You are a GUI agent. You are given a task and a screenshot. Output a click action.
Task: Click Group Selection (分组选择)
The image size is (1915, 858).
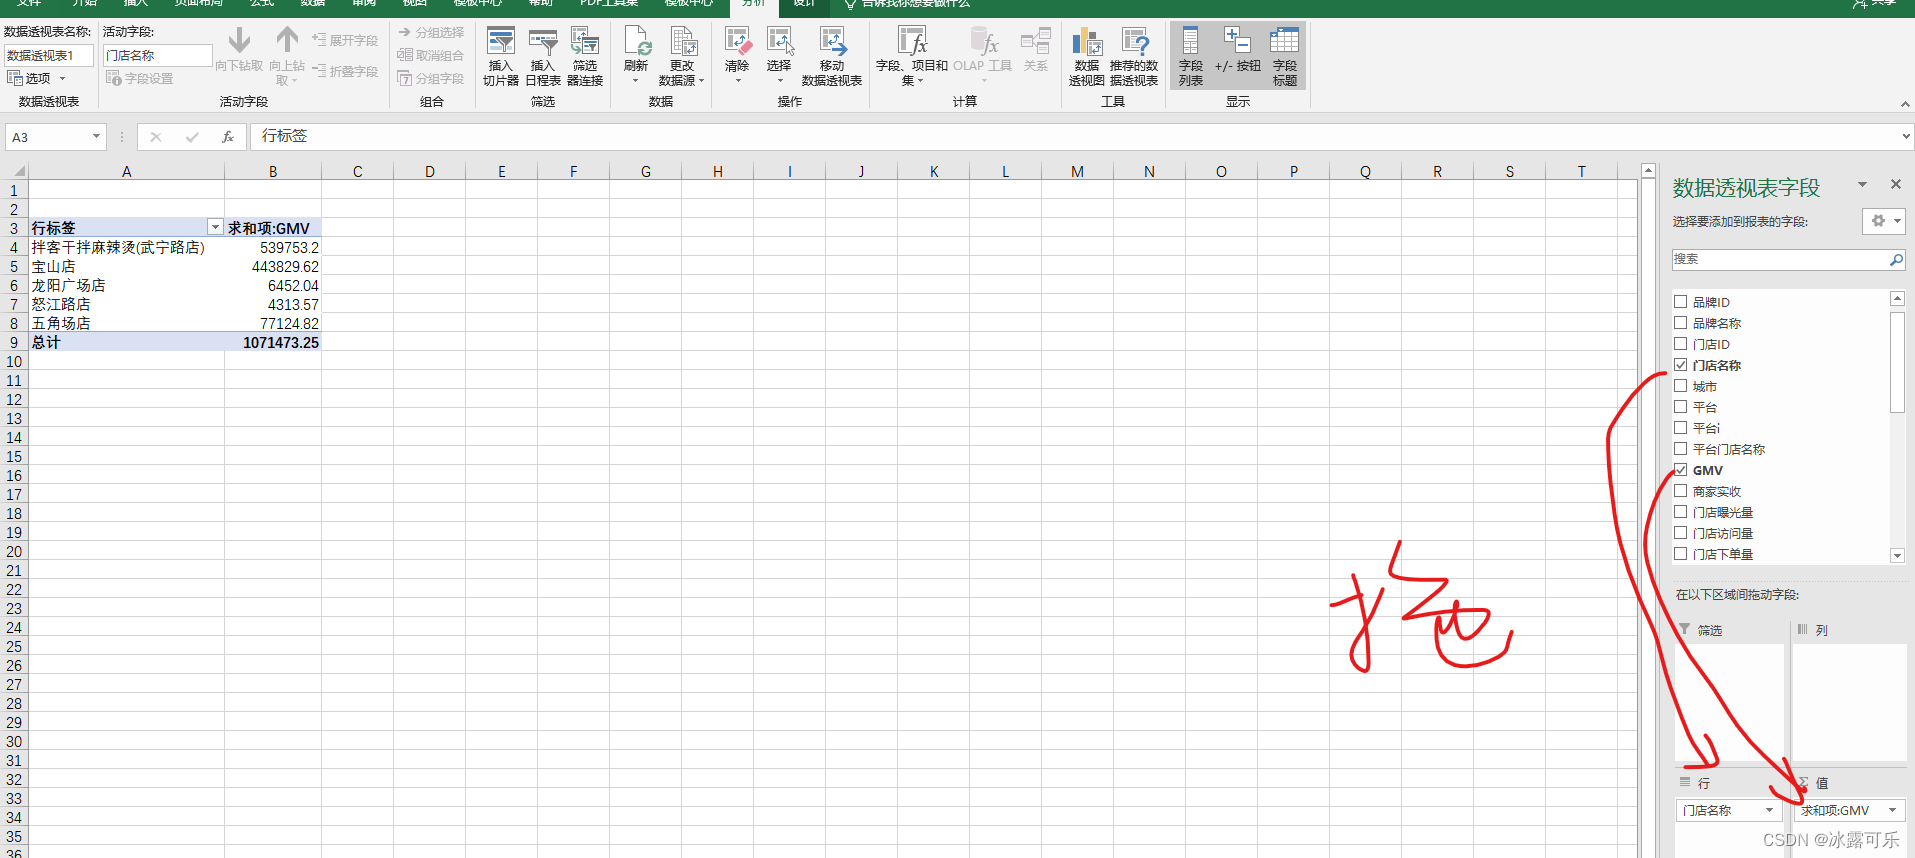[431, 33]
